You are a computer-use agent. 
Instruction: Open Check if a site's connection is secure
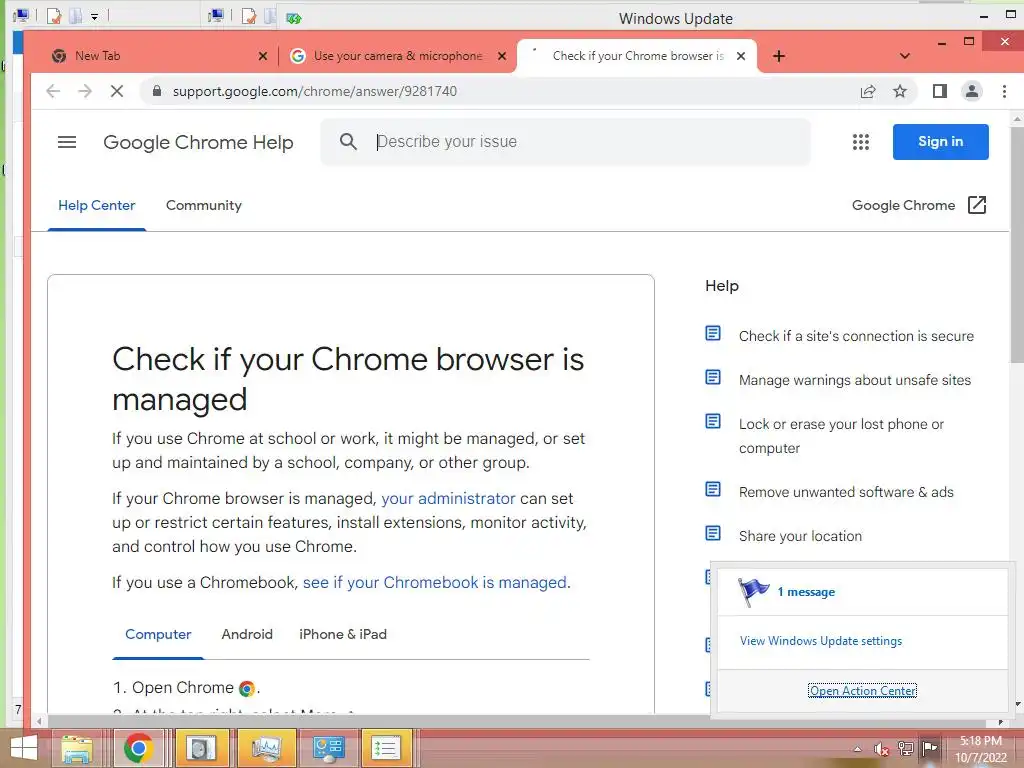point(856,336)
